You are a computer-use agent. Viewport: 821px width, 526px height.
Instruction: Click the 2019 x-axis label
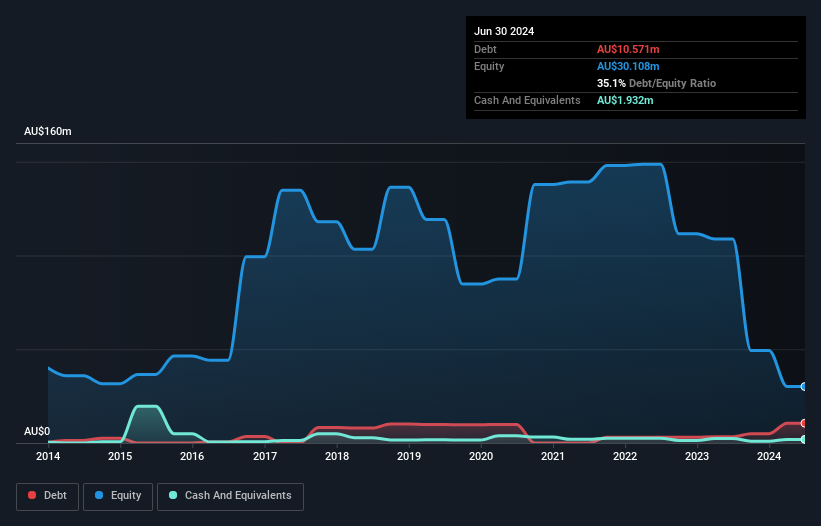tap(409, 456)
